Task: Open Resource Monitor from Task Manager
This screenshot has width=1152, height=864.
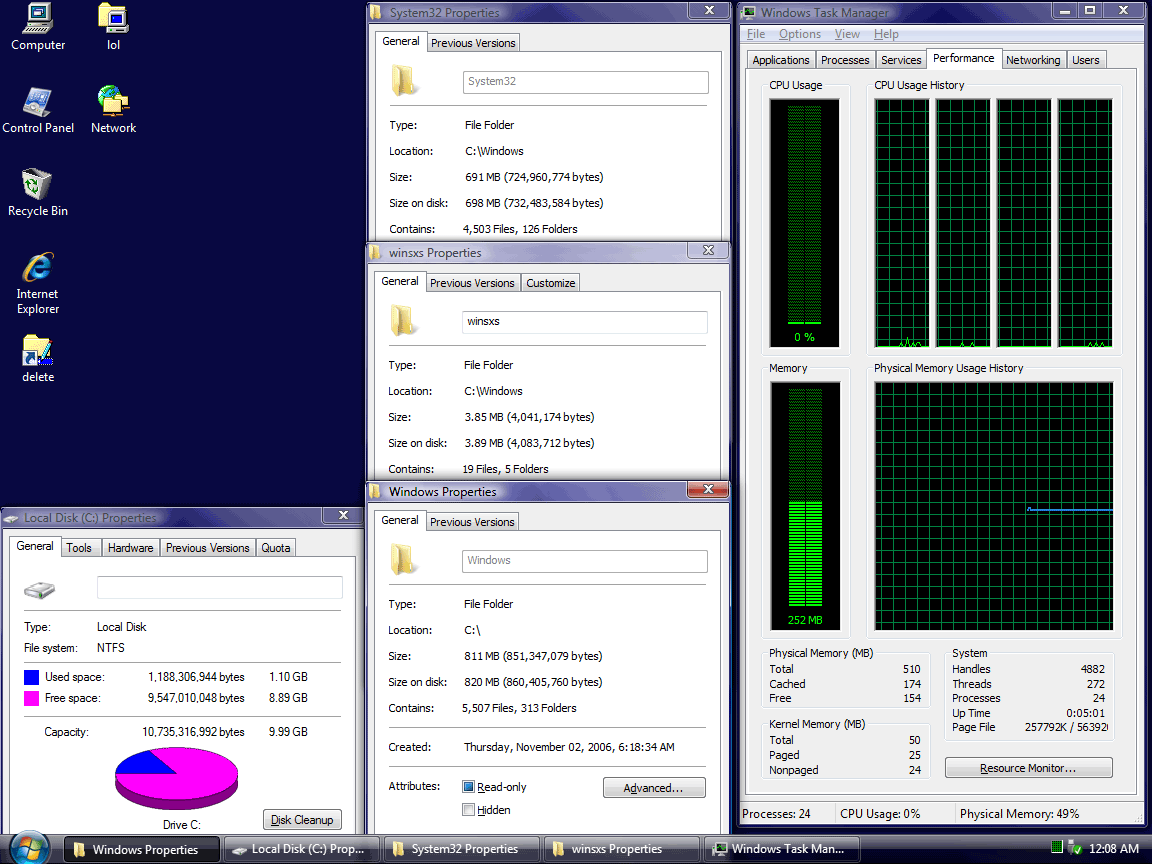Action: coord(1028,768)
